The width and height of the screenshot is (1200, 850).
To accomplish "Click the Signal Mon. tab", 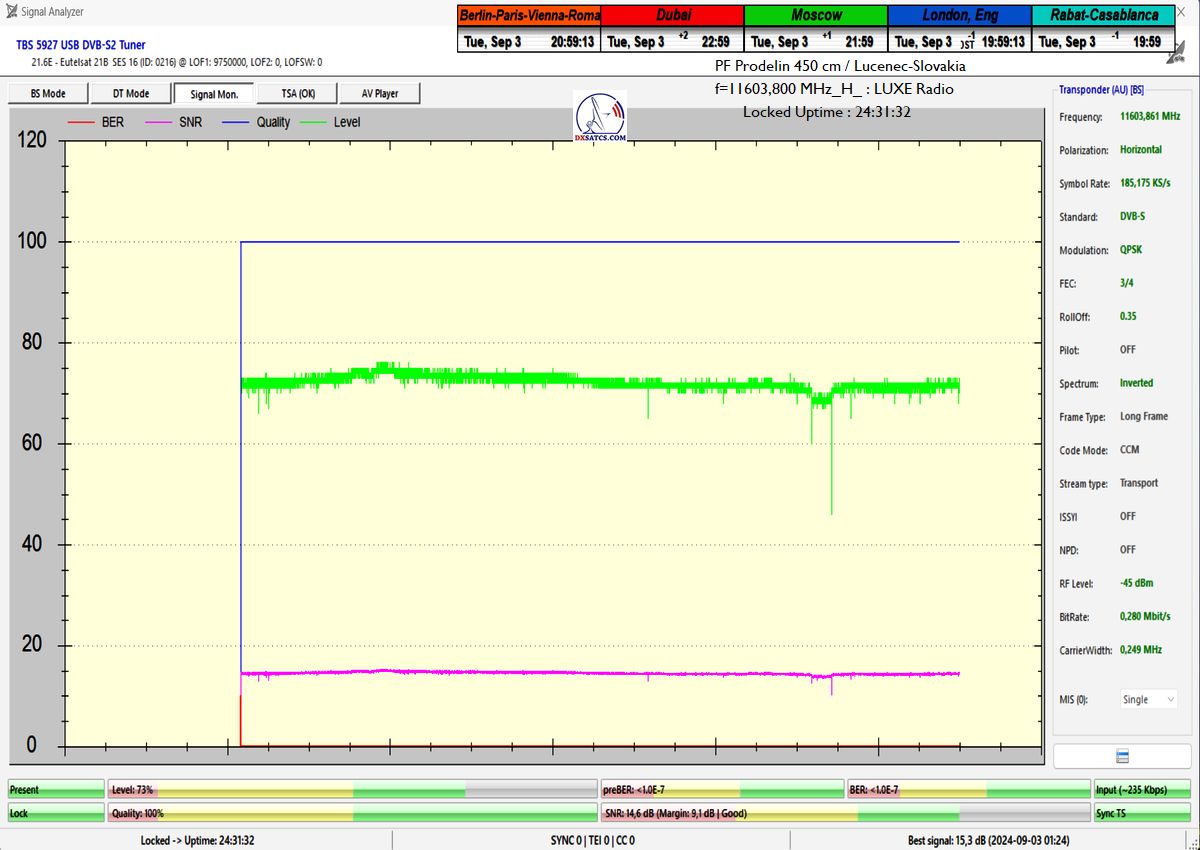I will pyautogui.click(x=214, y=93).
